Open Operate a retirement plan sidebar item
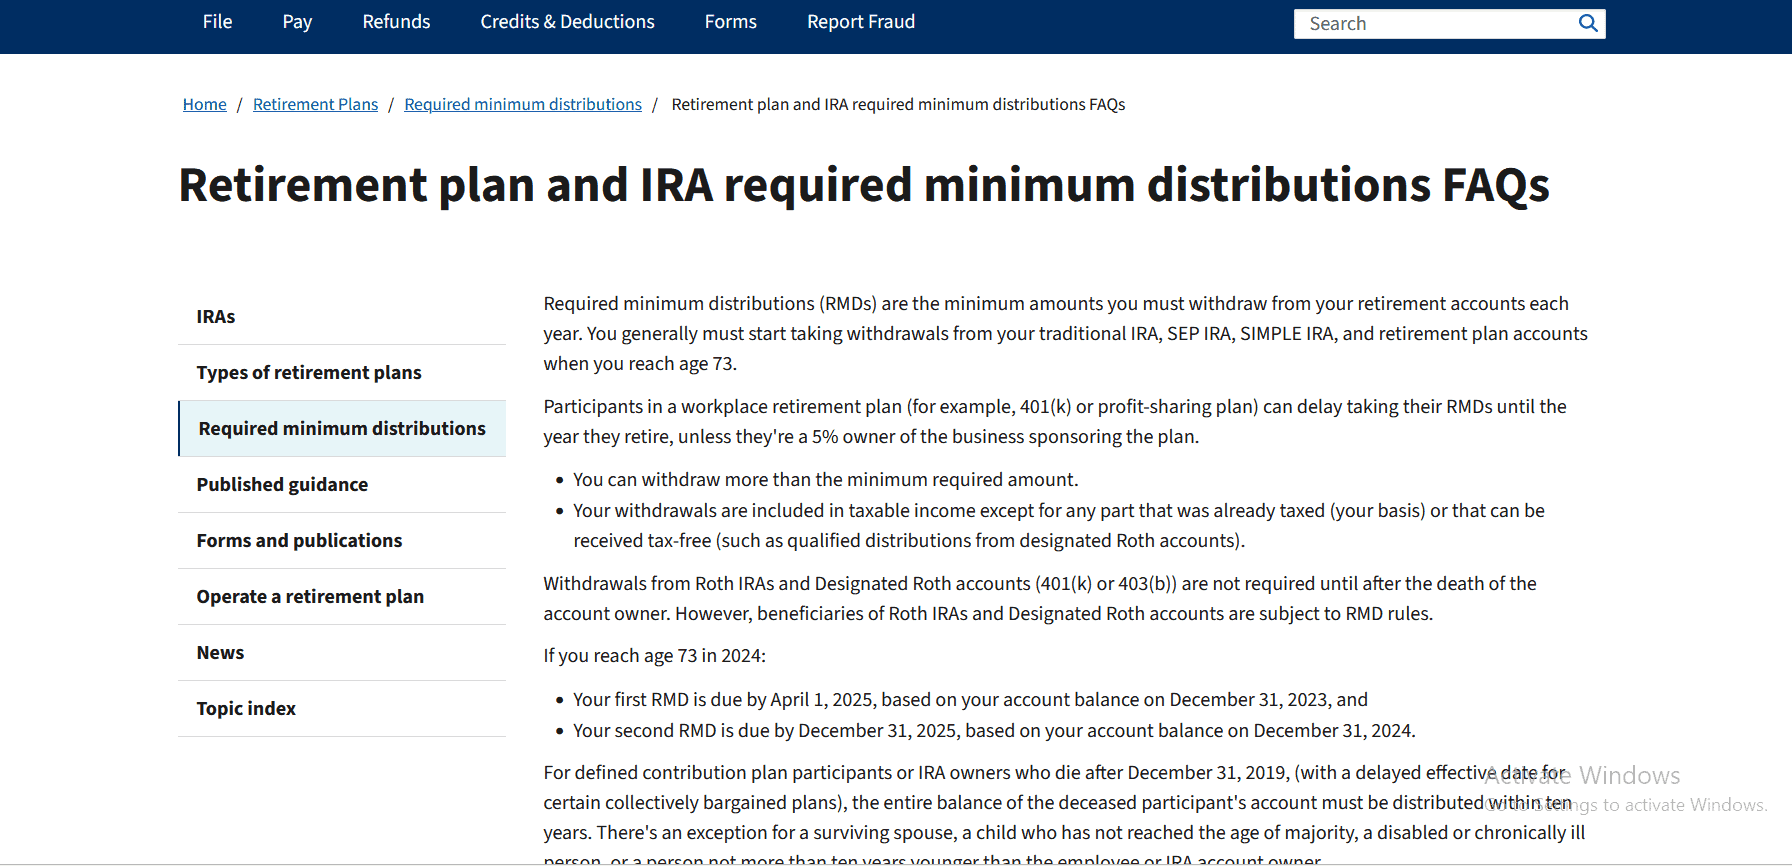Image resolution: width=1792 pixels, height=866 pixels. pos(342,597)
